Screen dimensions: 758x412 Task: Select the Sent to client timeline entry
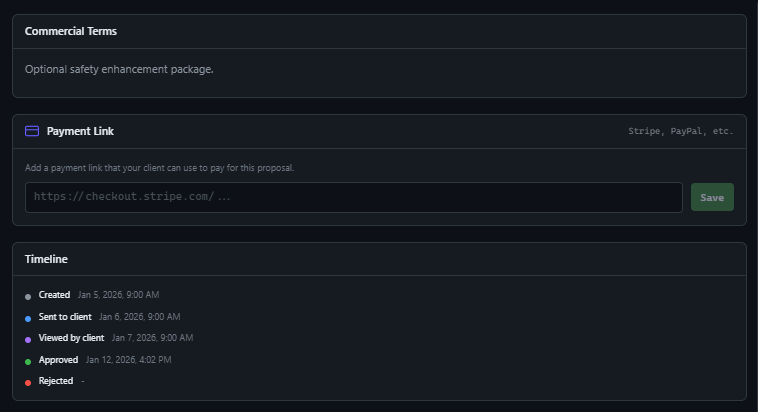pyautogui.click(x=65, y=317)
